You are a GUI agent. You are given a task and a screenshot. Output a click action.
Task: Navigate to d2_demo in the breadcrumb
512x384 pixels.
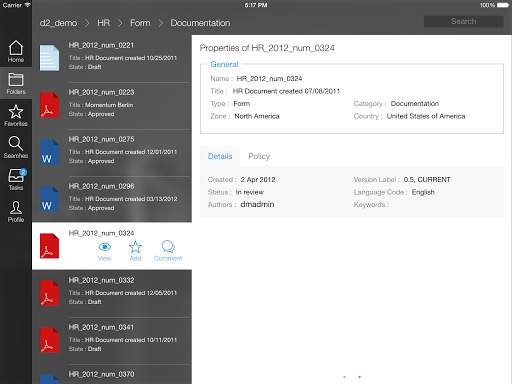[58, 23]
